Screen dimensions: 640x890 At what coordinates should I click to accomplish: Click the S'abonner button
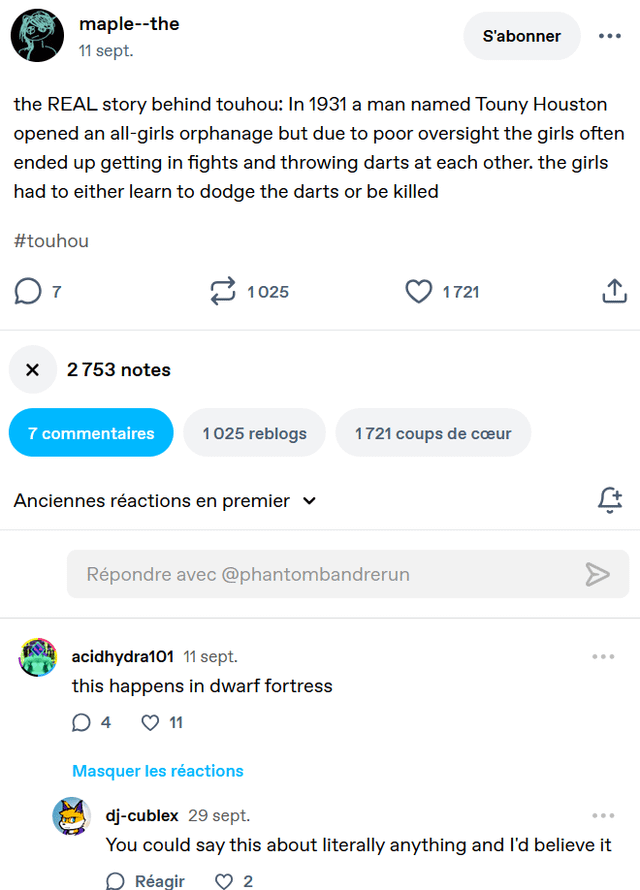coord(521,36)
